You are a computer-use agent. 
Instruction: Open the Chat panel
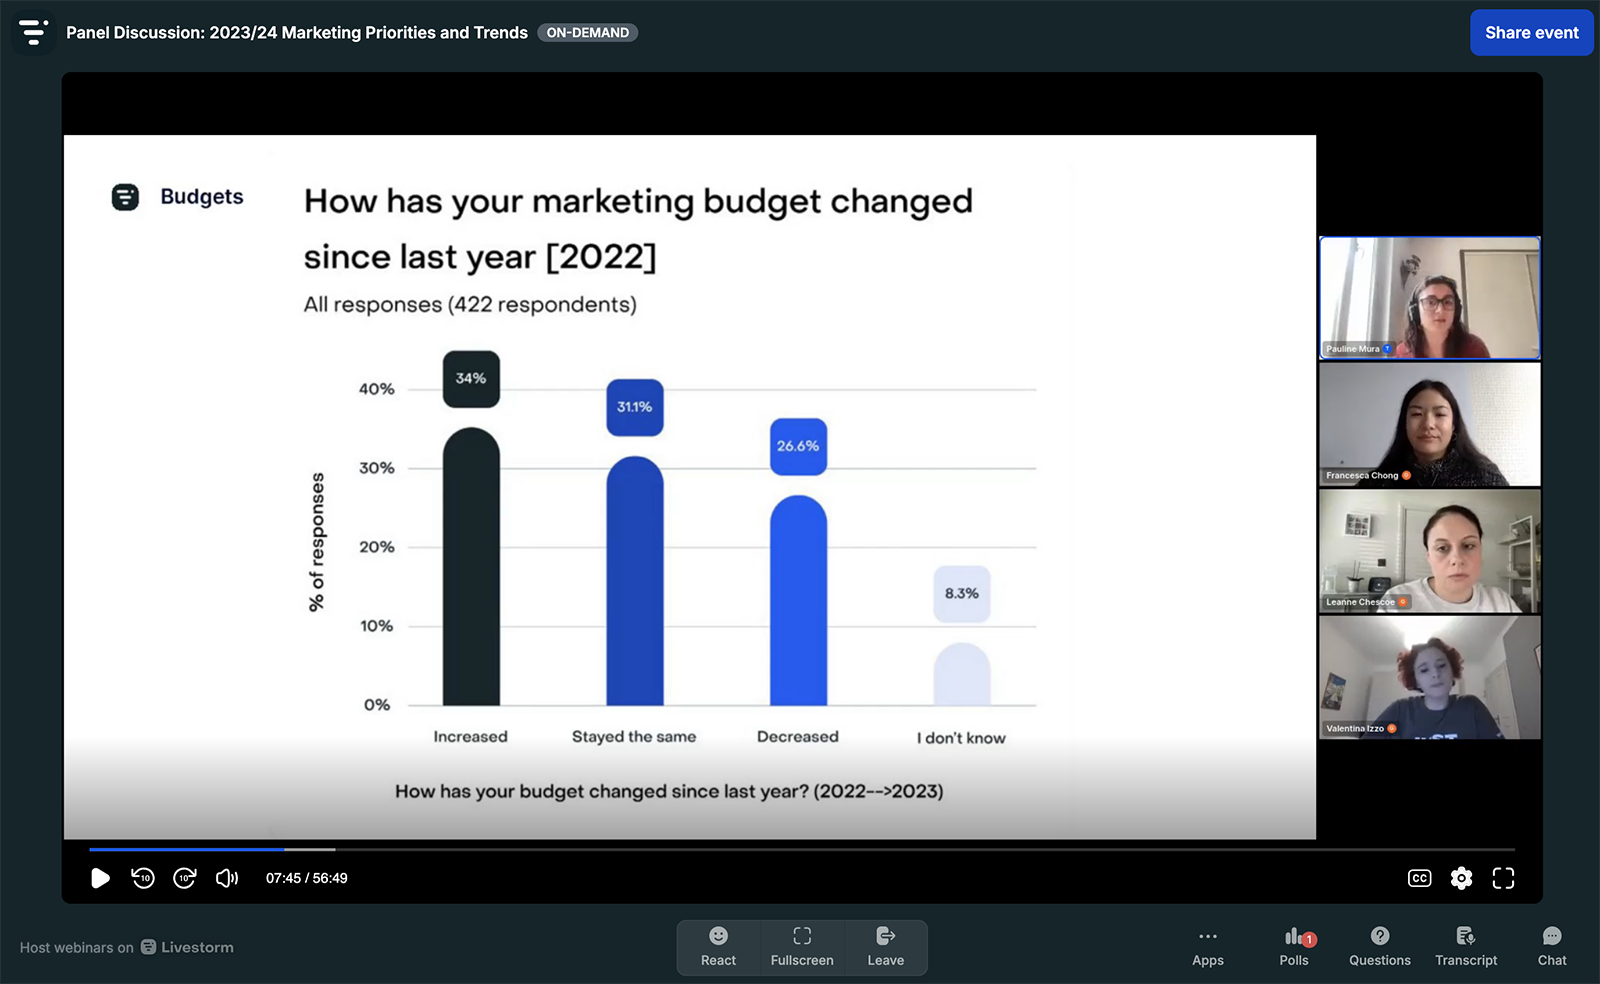1552,947
